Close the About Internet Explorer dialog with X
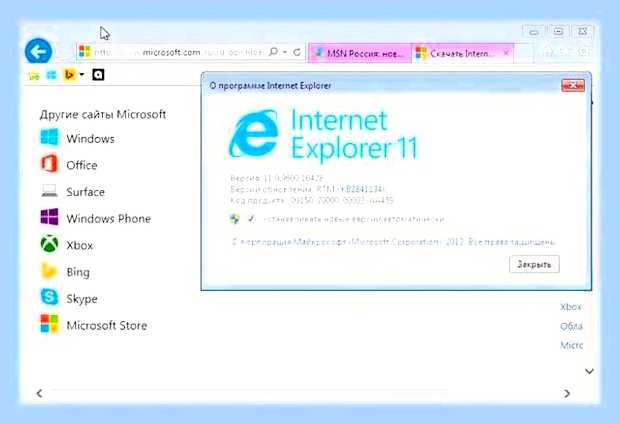 [573, 85]
